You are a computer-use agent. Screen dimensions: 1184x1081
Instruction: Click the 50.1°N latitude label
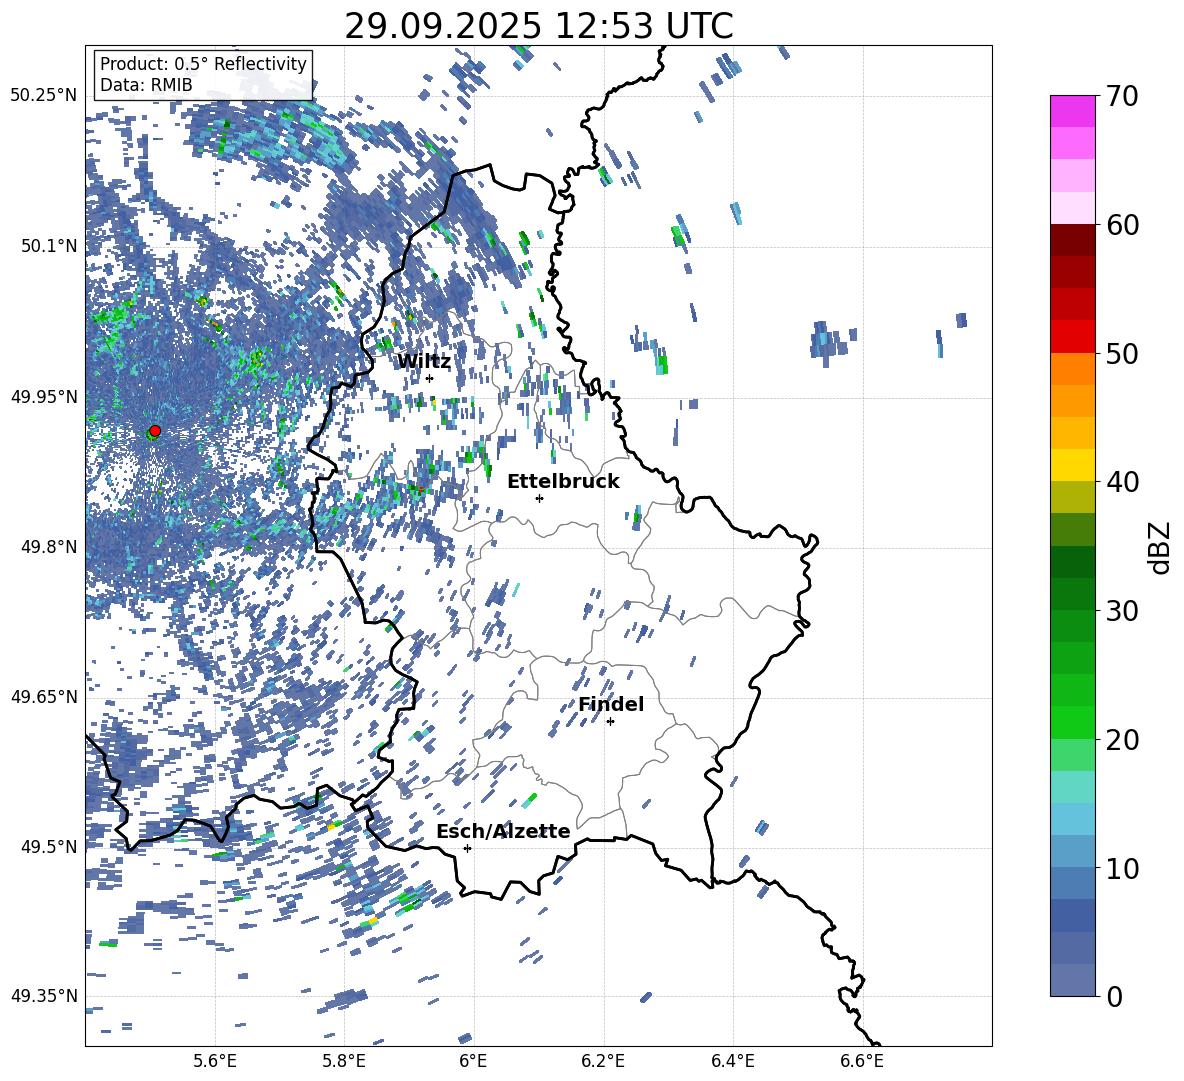(49, 246)
